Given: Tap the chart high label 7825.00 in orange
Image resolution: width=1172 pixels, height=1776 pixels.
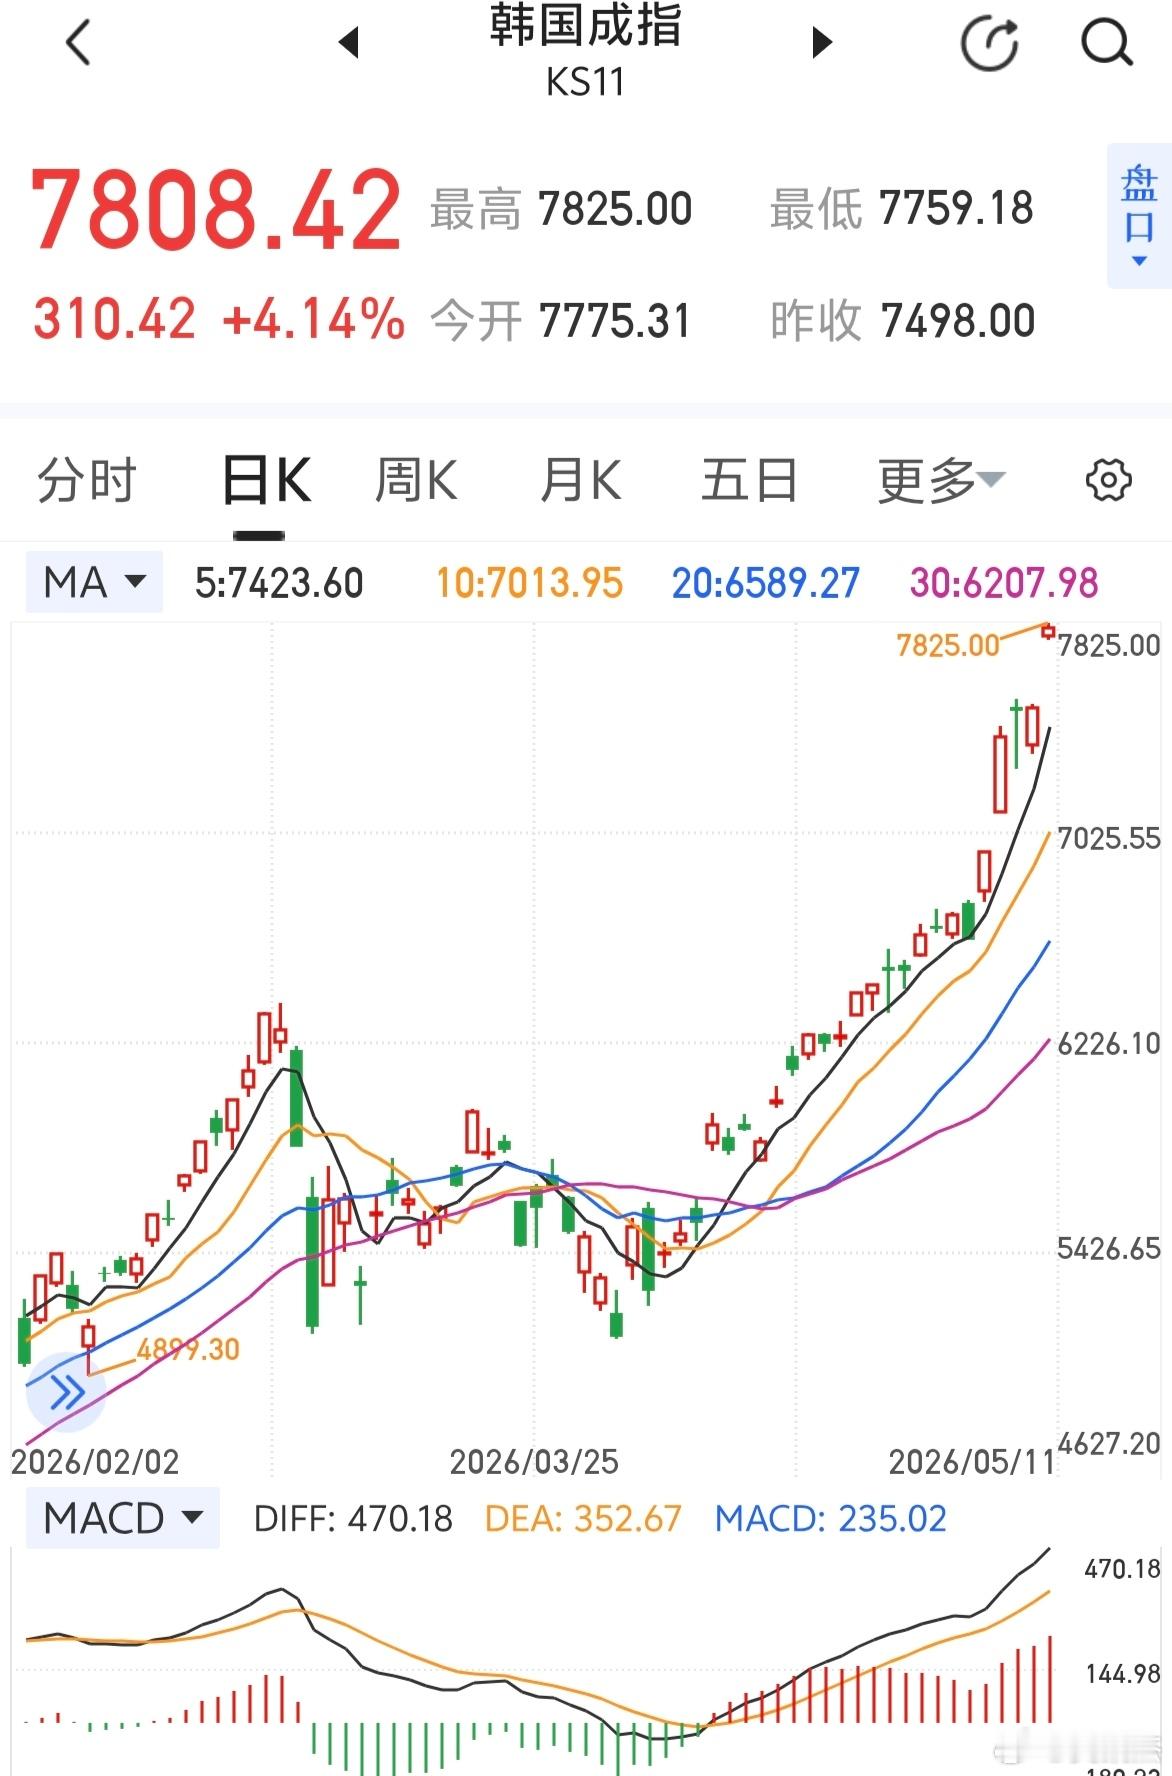Looking at the screenshot, I should point(948,646).
